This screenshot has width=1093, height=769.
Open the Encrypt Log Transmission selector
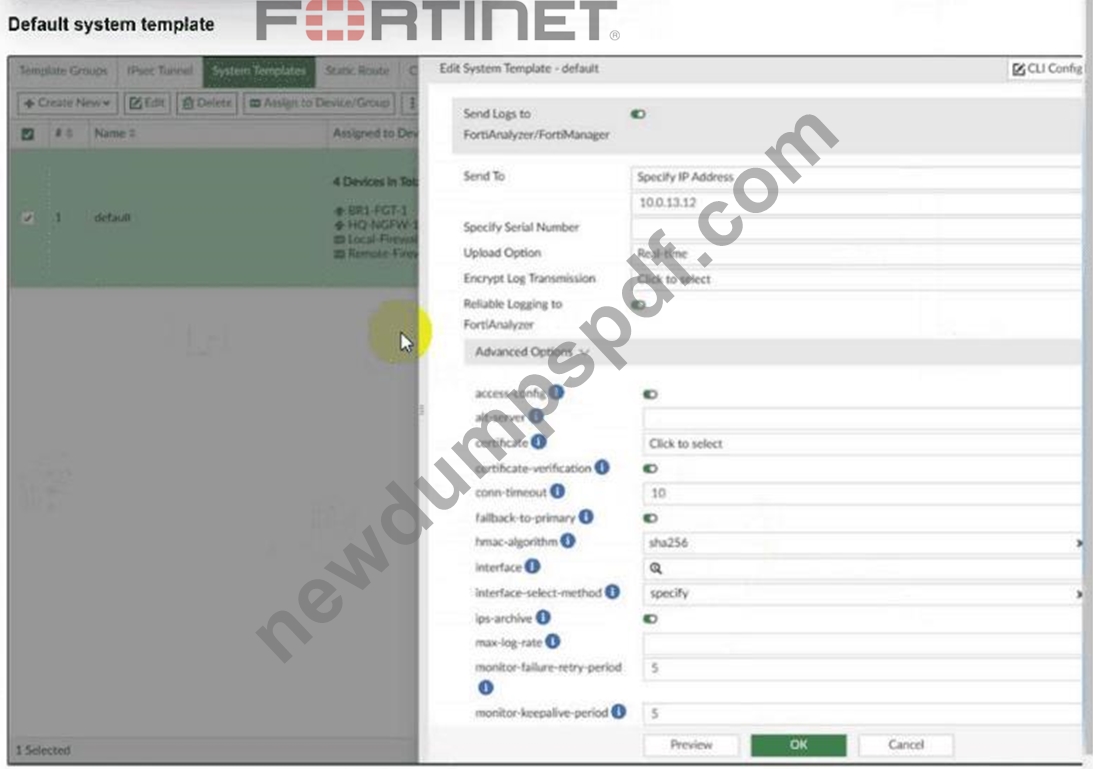(858, 280)
